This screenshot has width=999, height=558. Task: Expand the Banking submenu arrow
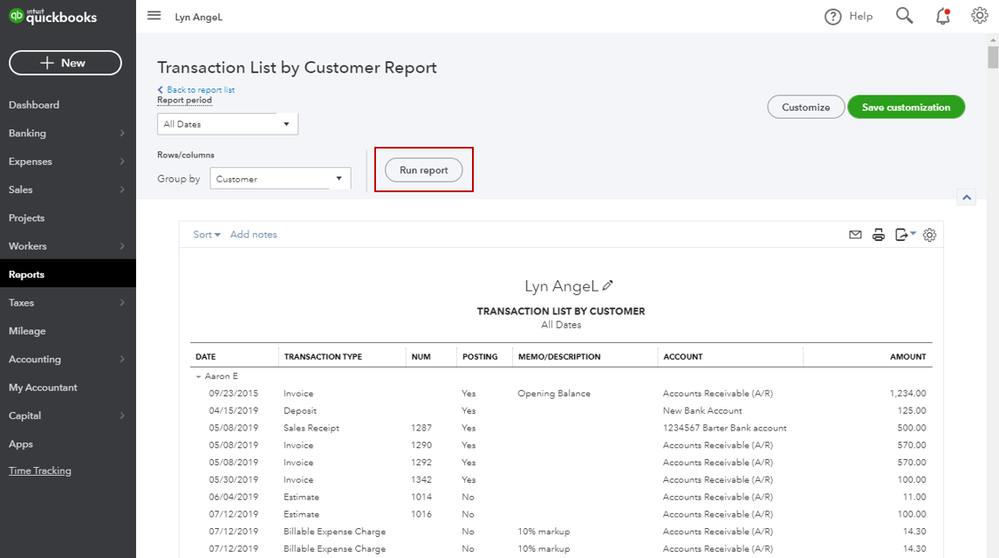click(x=122, y=133)
